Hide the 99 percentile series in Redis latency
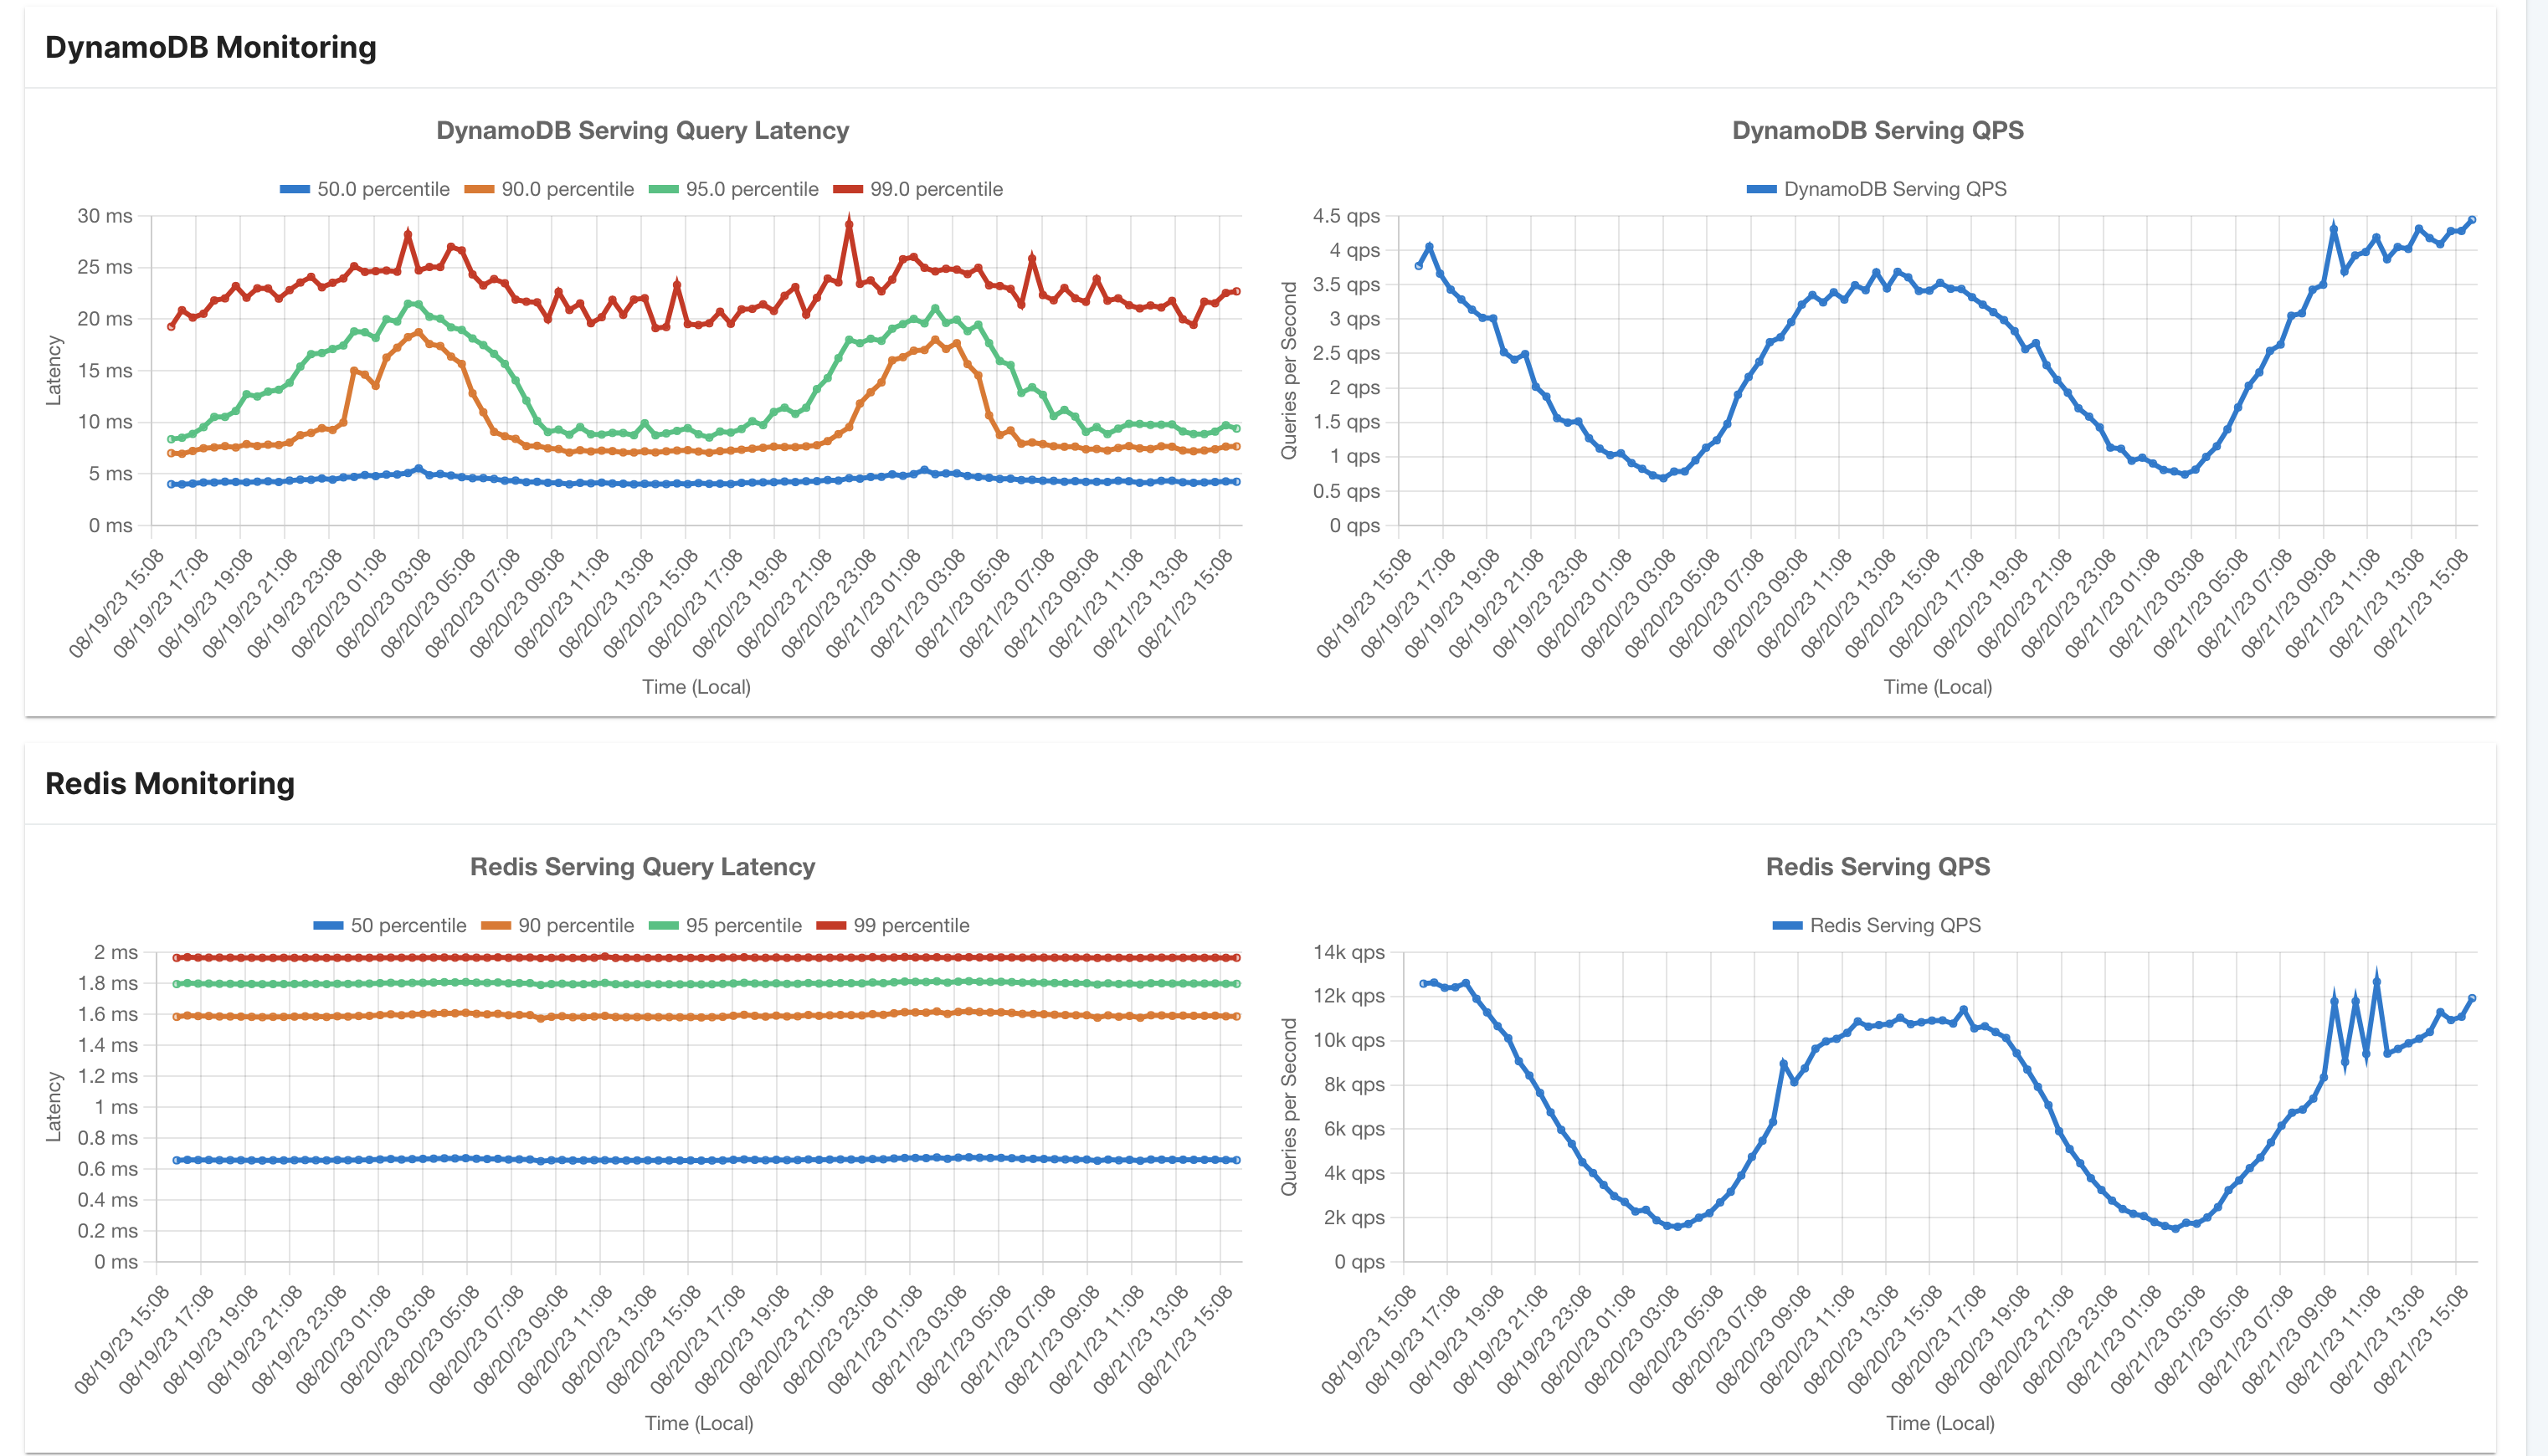This screenshot has width=2548, height=1456. 893,925
